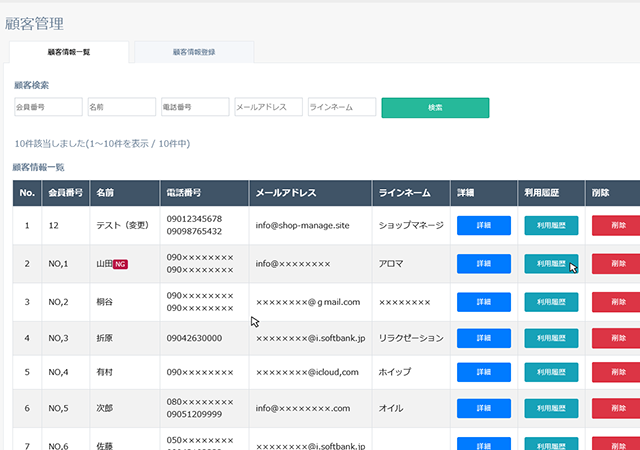The height and width of the screenshot is (450, 640).
Task: View 利用履歴 for 有村 row
Action: point(551,372)
